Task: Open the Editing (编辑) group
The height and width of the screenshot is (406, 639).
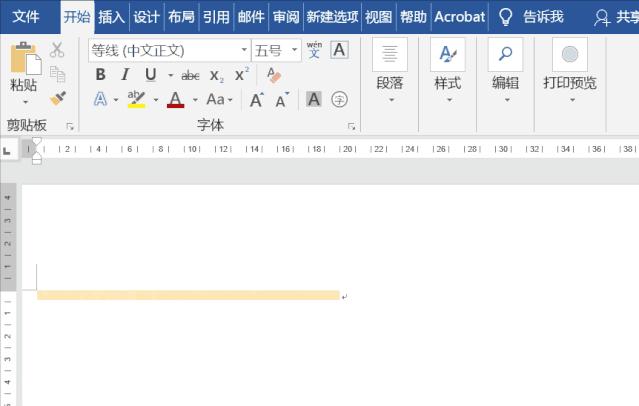Action: coord(505,71)
